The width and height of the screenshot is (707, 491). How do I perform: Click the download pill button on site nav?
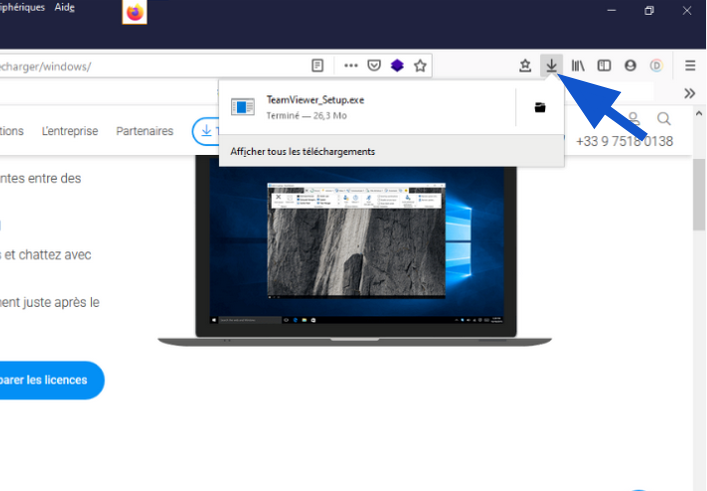(206, 131)
